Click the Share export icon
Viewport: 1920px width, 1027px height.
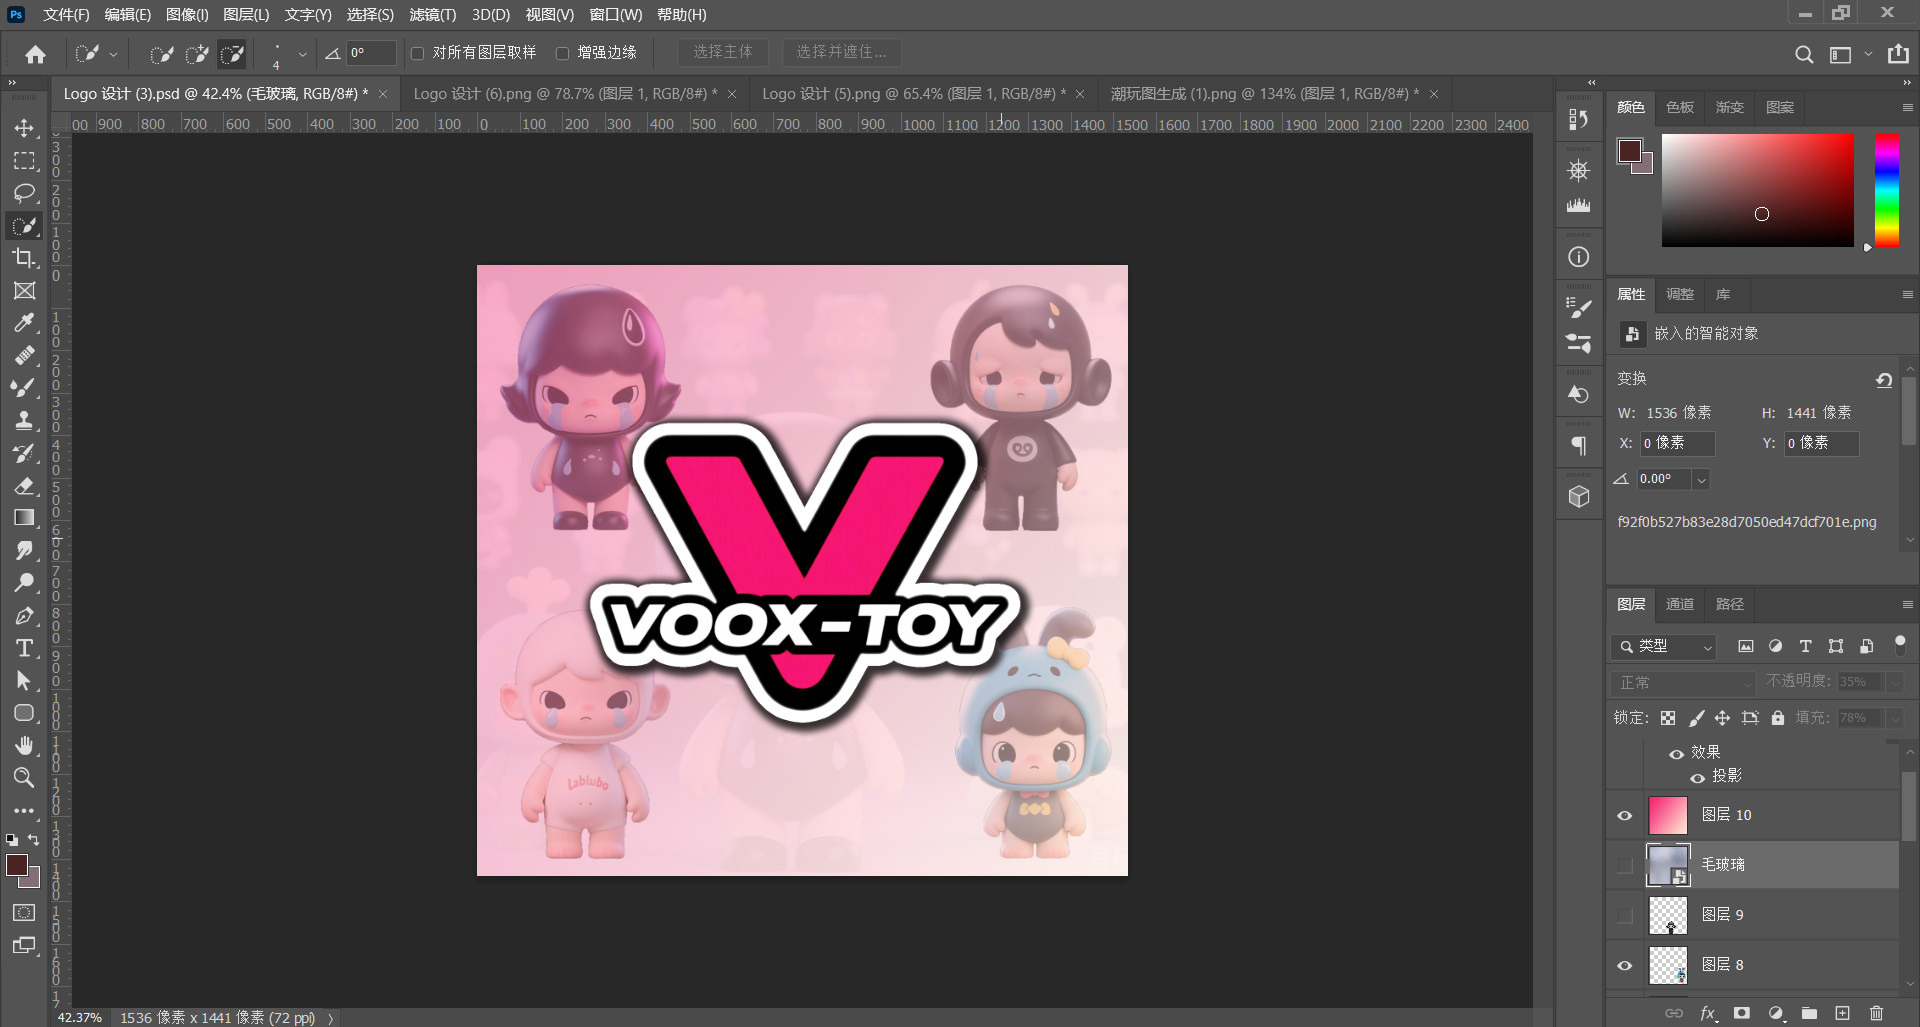pyautogui.click(x=1898, y=54)
